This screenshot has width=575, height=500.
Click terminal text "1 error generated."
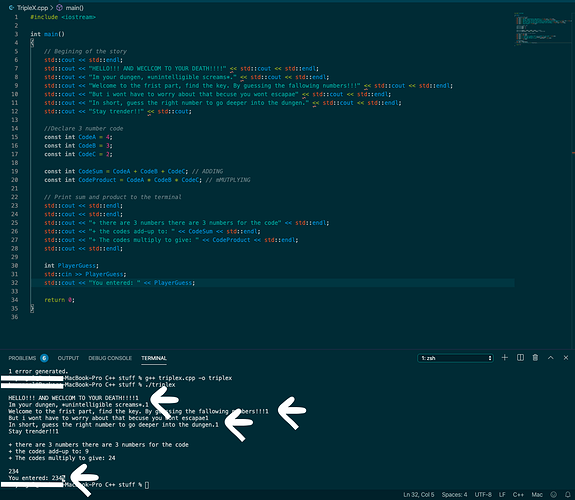(x=38, y=371)
